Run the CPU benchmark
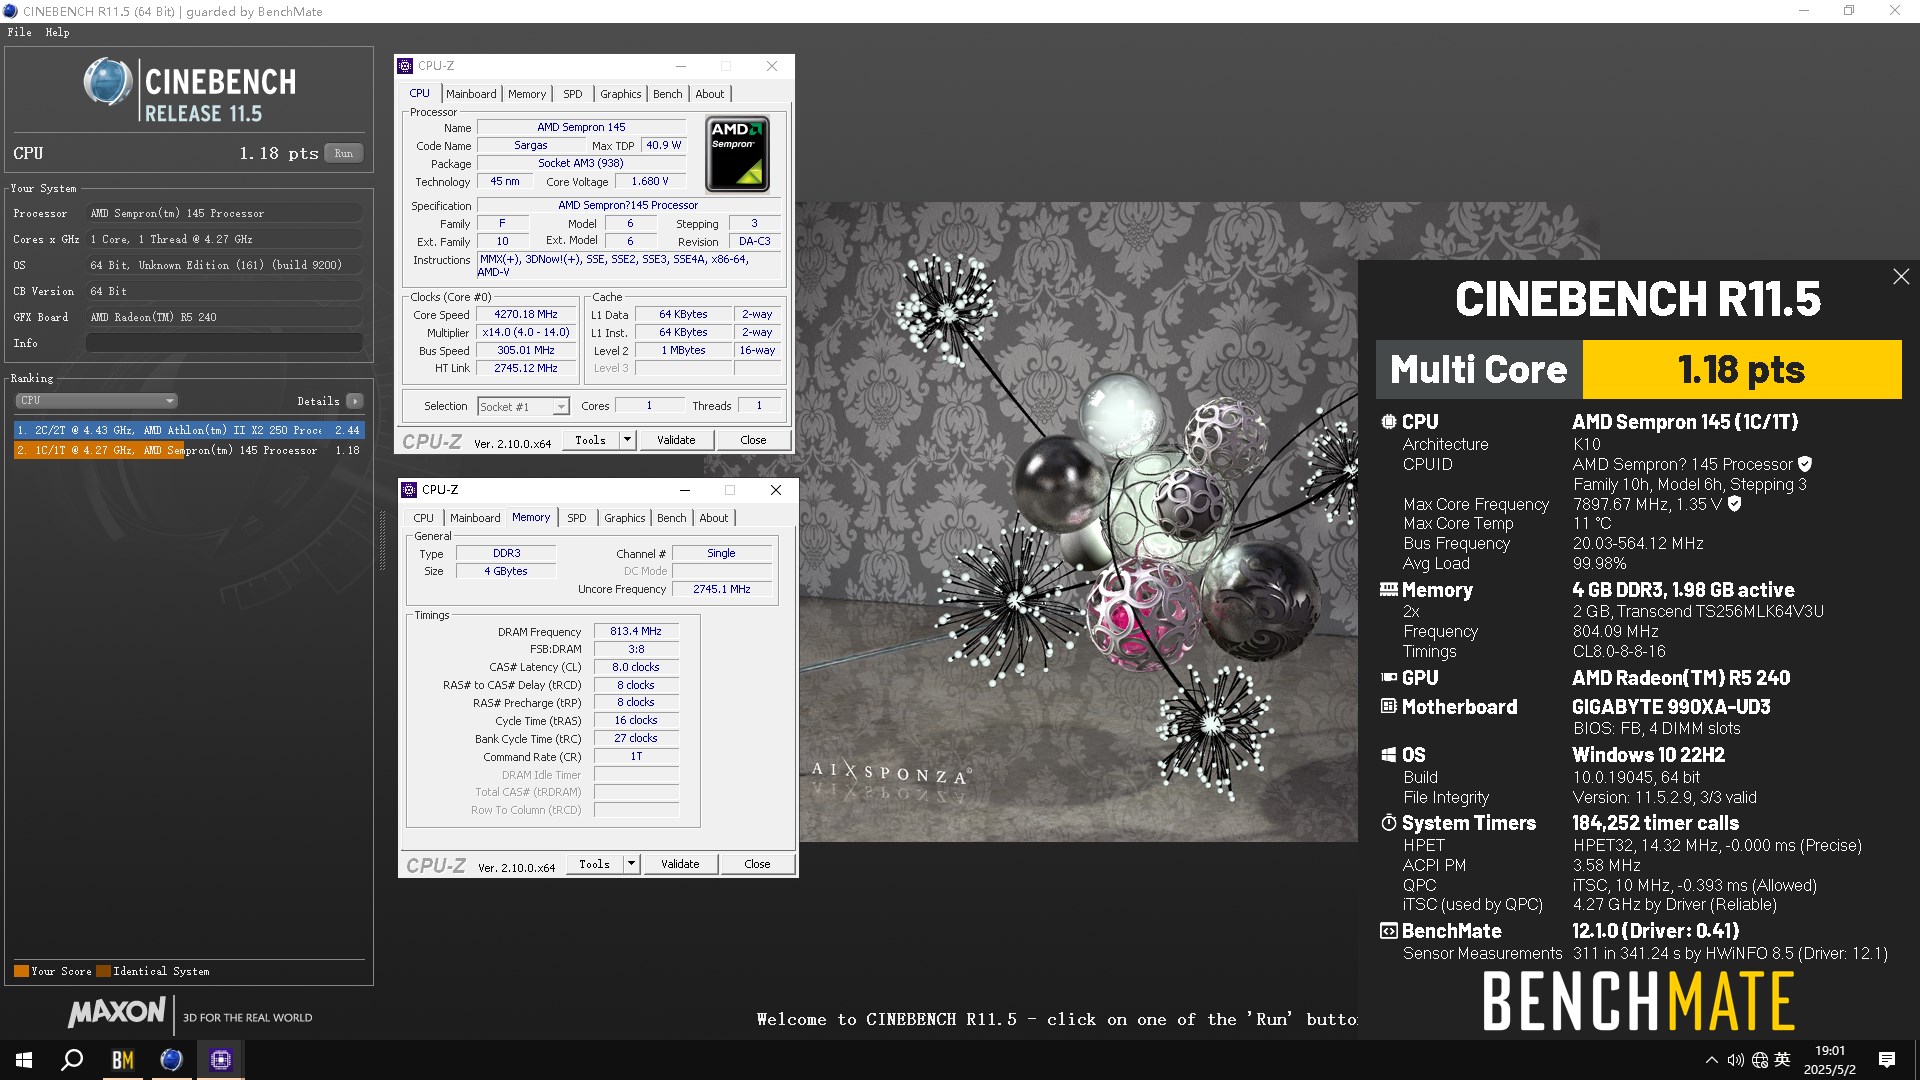 click(x=343, y=153)
